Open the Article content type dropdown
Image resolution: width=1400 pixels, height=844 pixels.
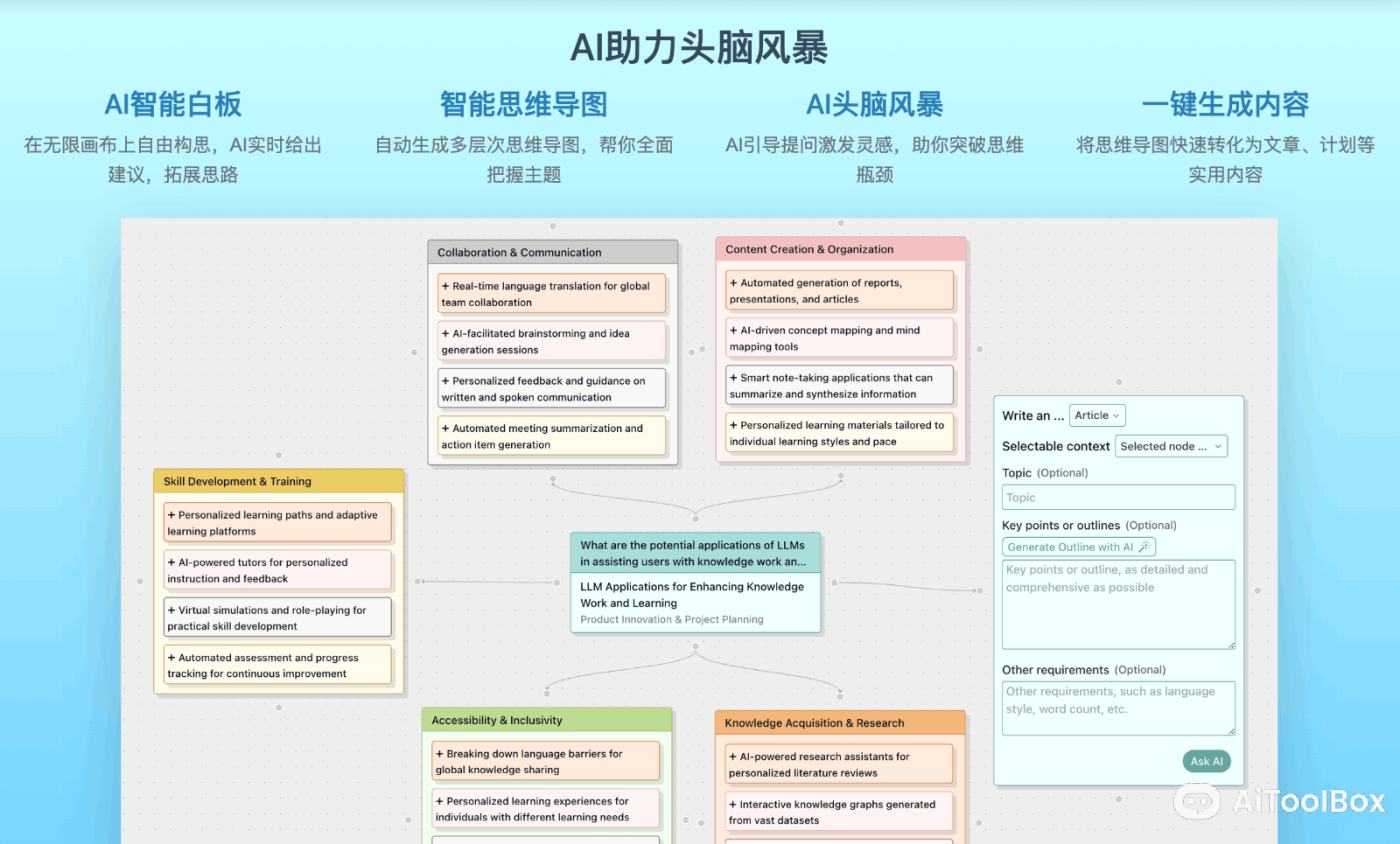pyautogui.click(x=1097, y=415)
